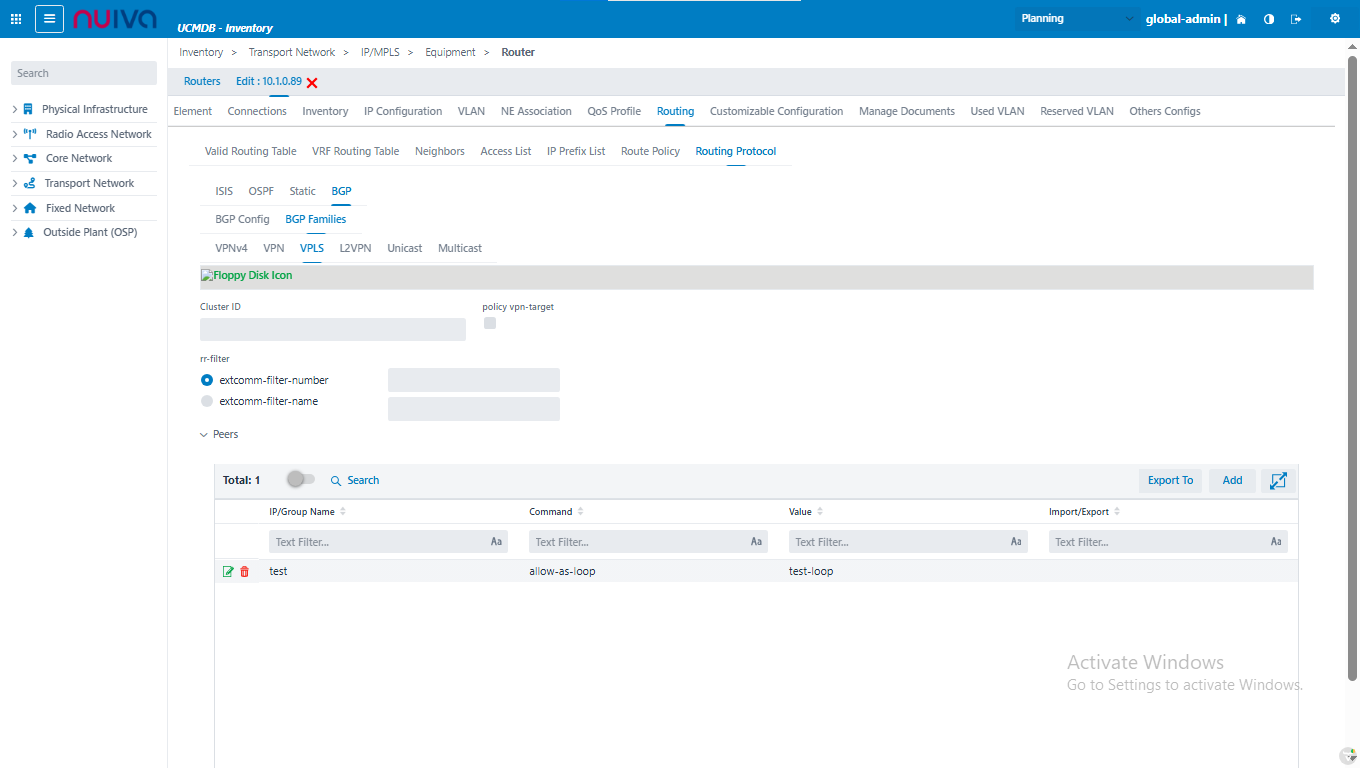Click the Export To button
Image resolution: width=1360 pixels, height=768 pixels.
pos(1170,480)
